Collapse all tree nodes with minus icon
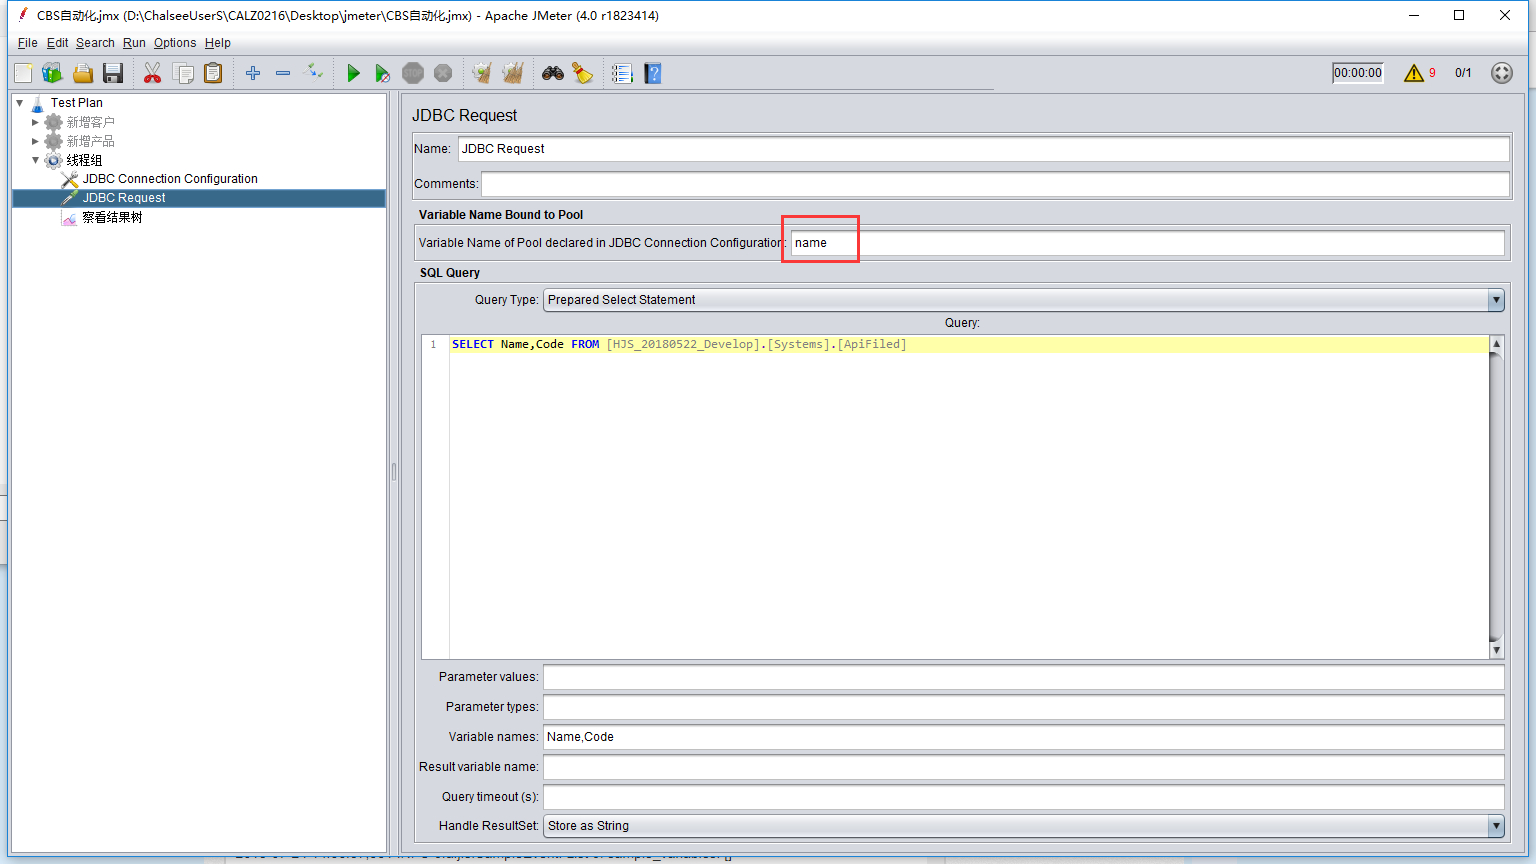Screen dimensions: 1536x864 tap(283, 73)
